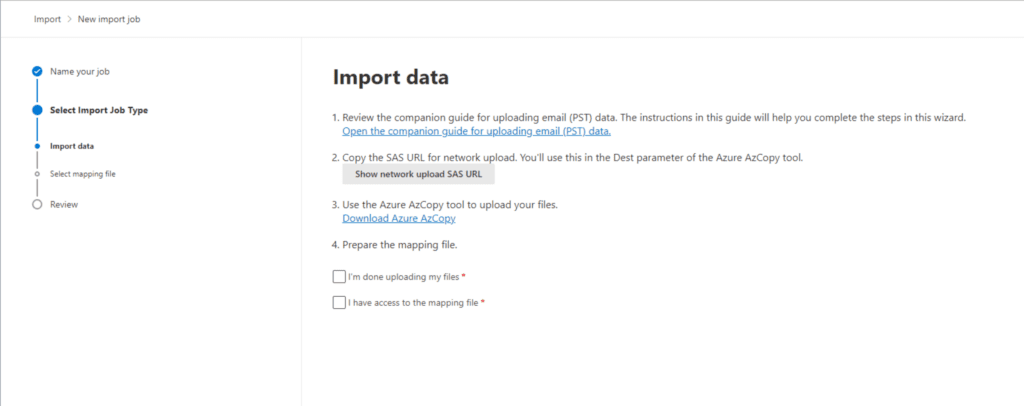Download Azure AzCopy tool
1024x406 pixels.
click(x=399, y=219)
